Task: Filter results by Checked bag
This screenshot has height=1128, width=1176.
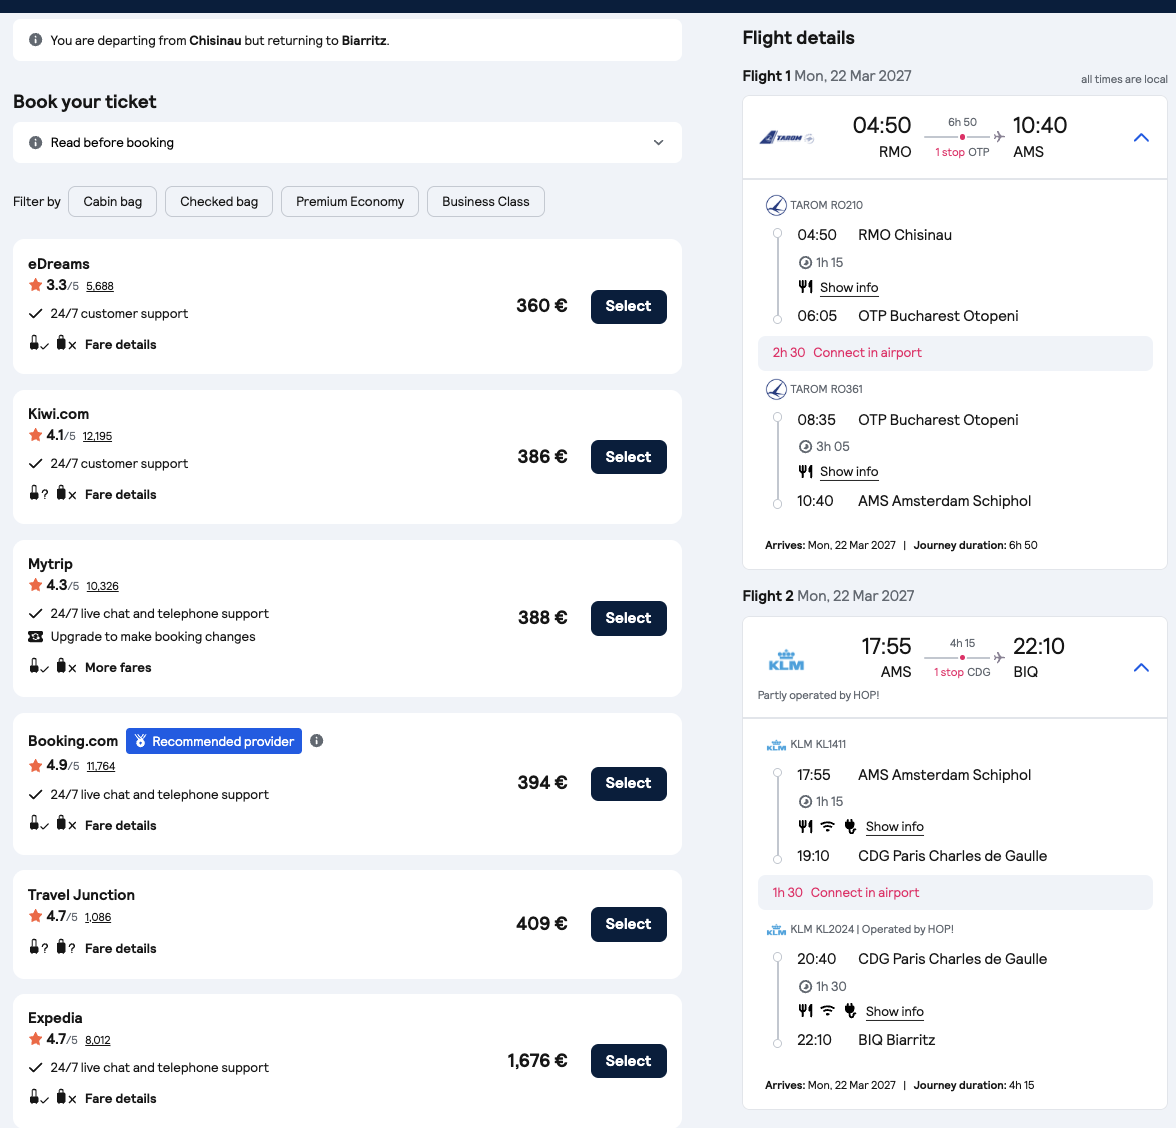Action: coord(219,202)
